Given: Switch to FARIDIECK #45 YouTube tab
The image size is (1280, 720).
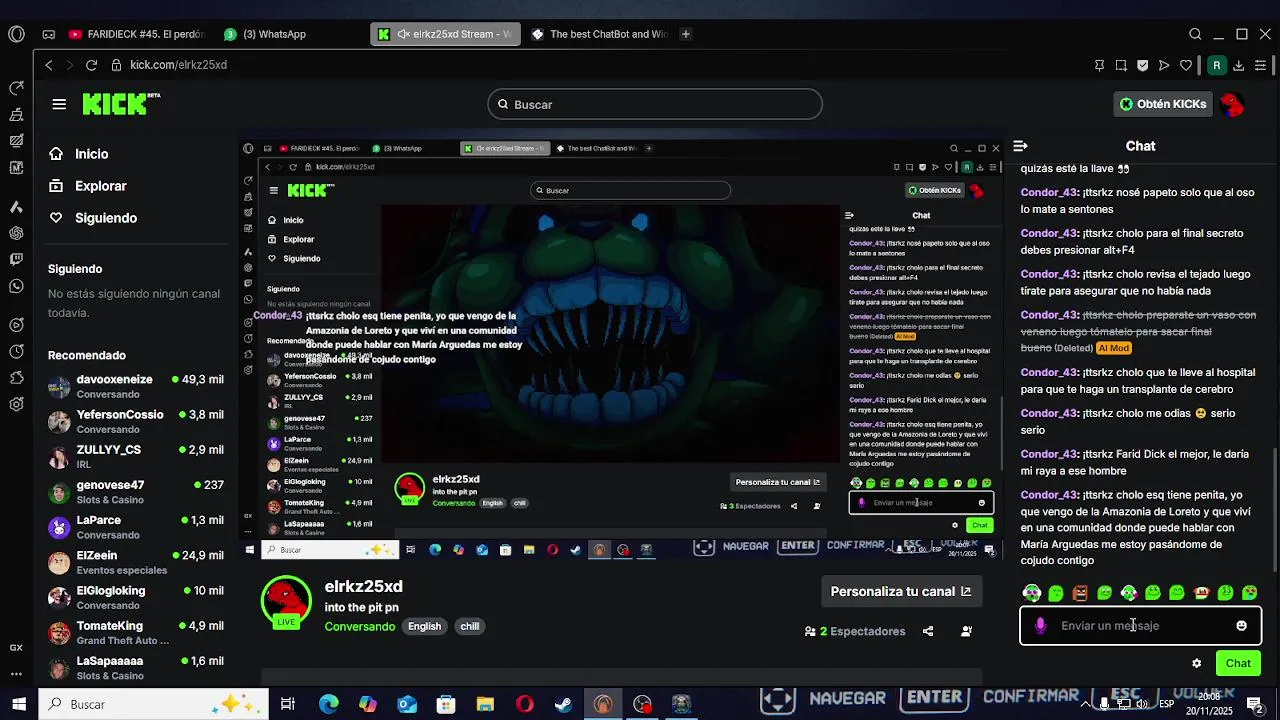Looking at the screenshot, I should (x=136, y=34).
